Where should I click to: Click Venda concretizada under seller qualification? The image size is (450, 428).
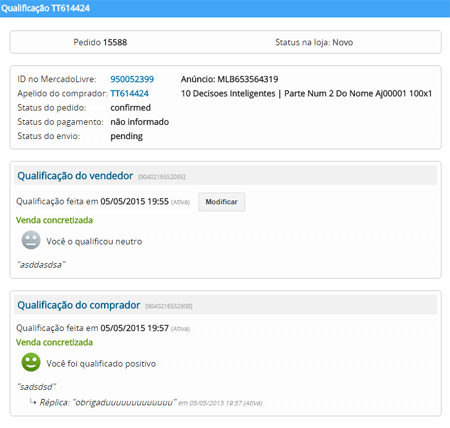click(54, 220)
